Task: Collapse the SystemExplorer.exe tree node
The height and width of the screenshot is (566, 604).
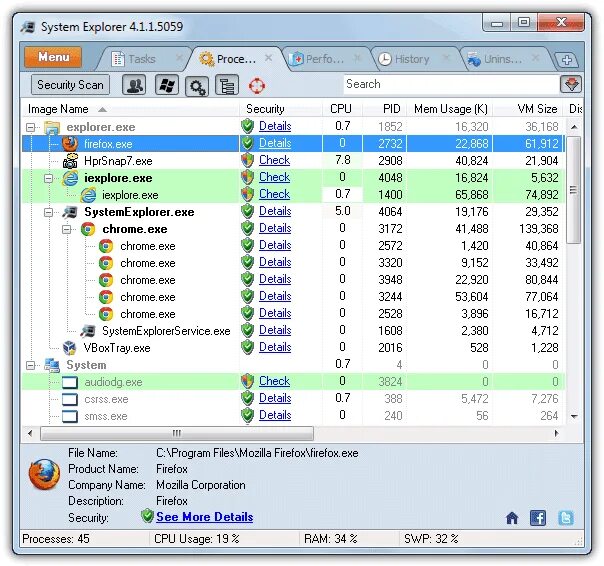Action: (x=49, y=212)
